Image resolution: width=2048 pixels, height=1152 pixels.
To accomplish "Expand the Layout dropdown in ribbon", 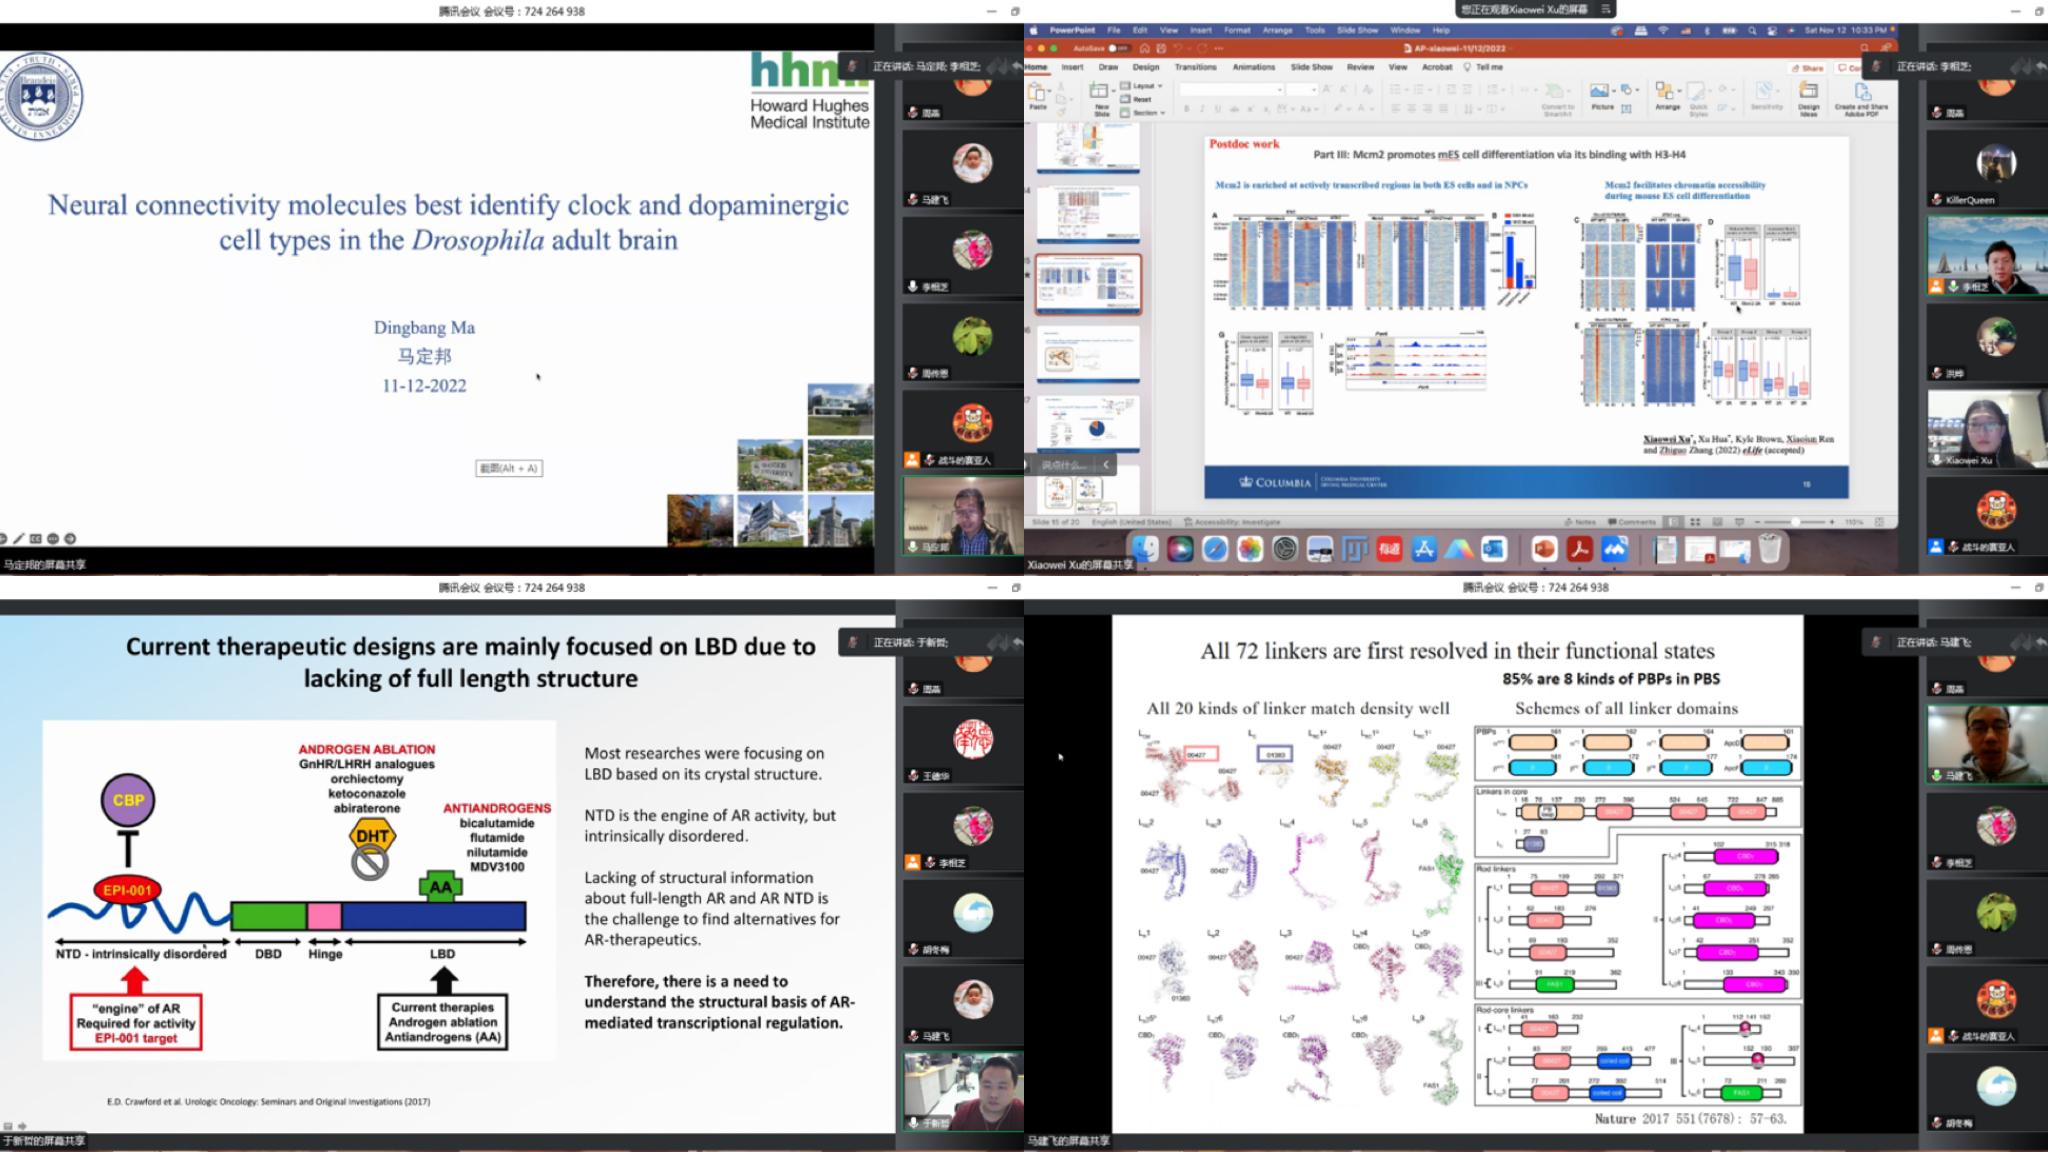I will coord(1141,86).
